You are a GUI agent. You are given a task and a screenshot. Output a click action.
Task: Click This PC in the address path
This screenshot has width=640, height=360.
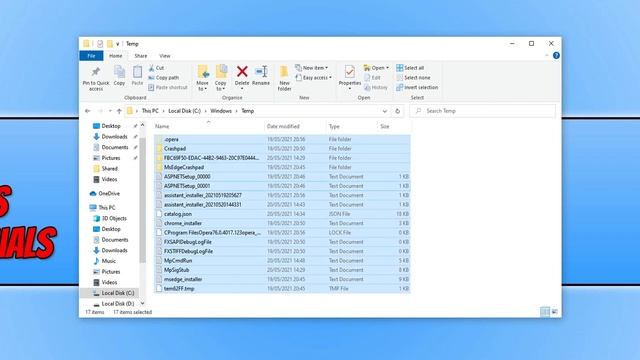click(x=150, y=111)
